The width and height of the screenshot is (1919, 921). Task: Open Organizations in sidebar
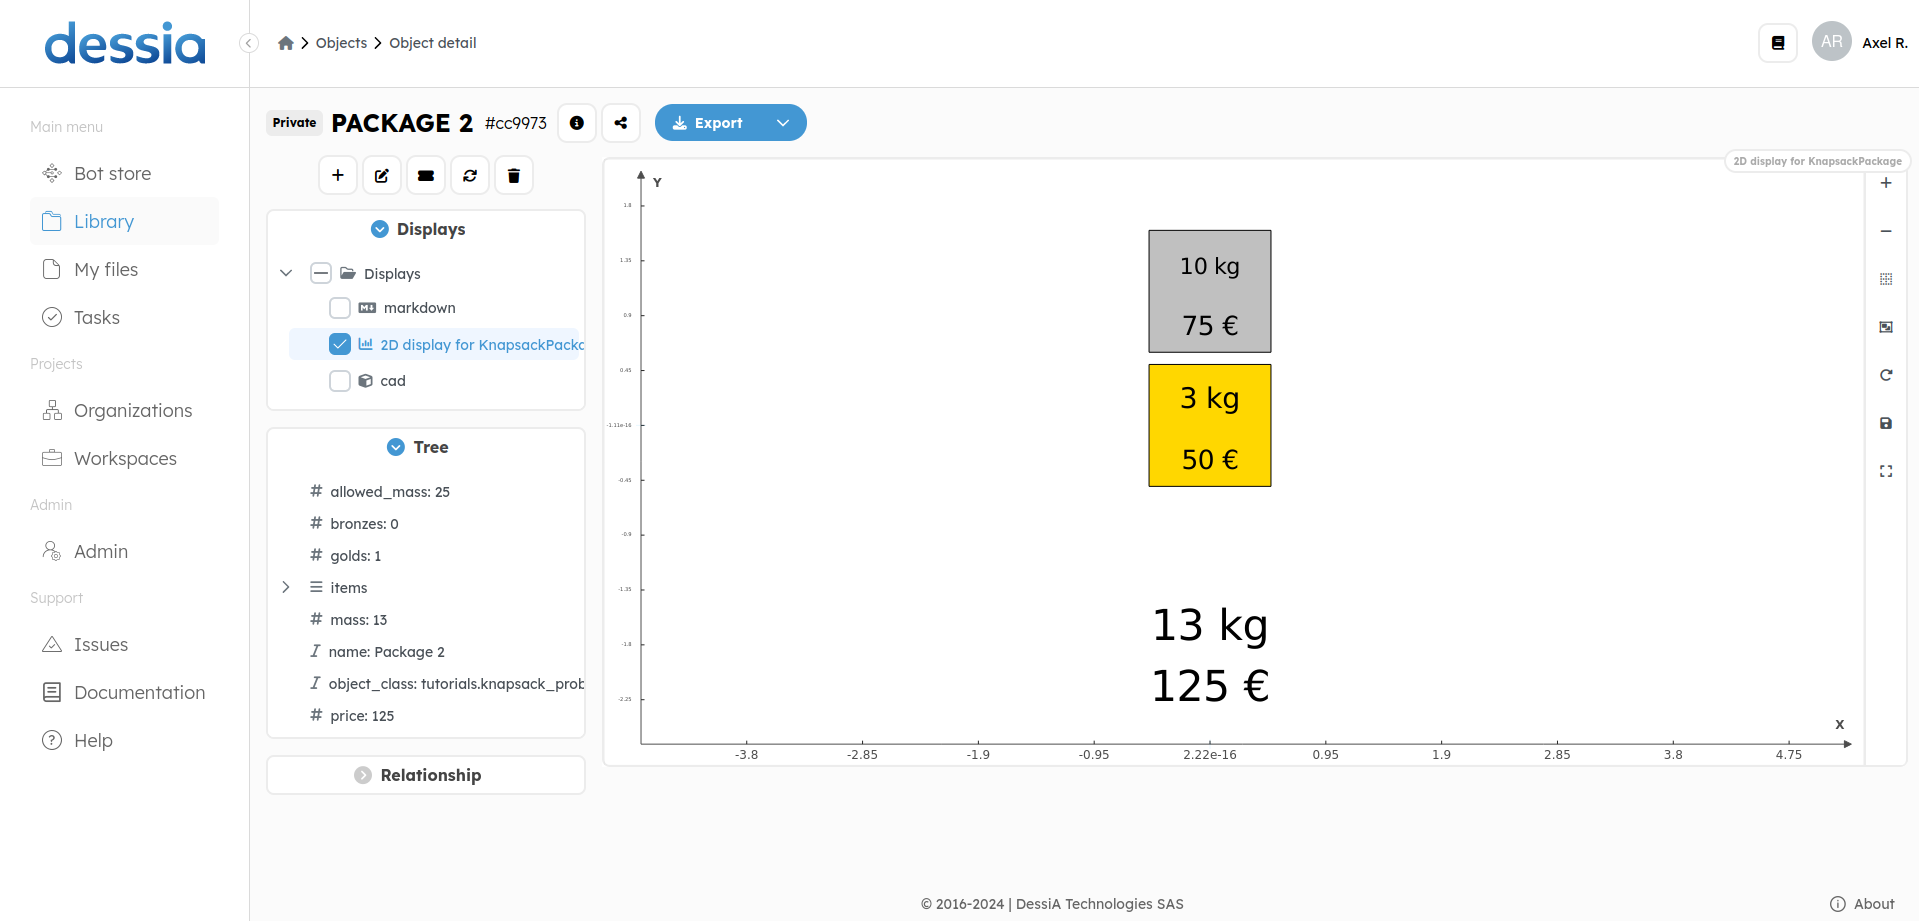[x=125, y=411]
